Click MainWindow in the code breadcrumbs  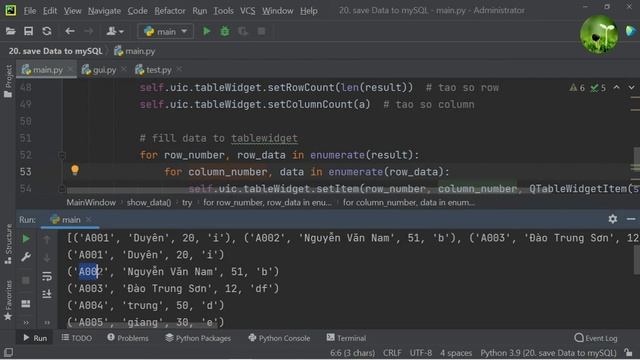[91, 202]
